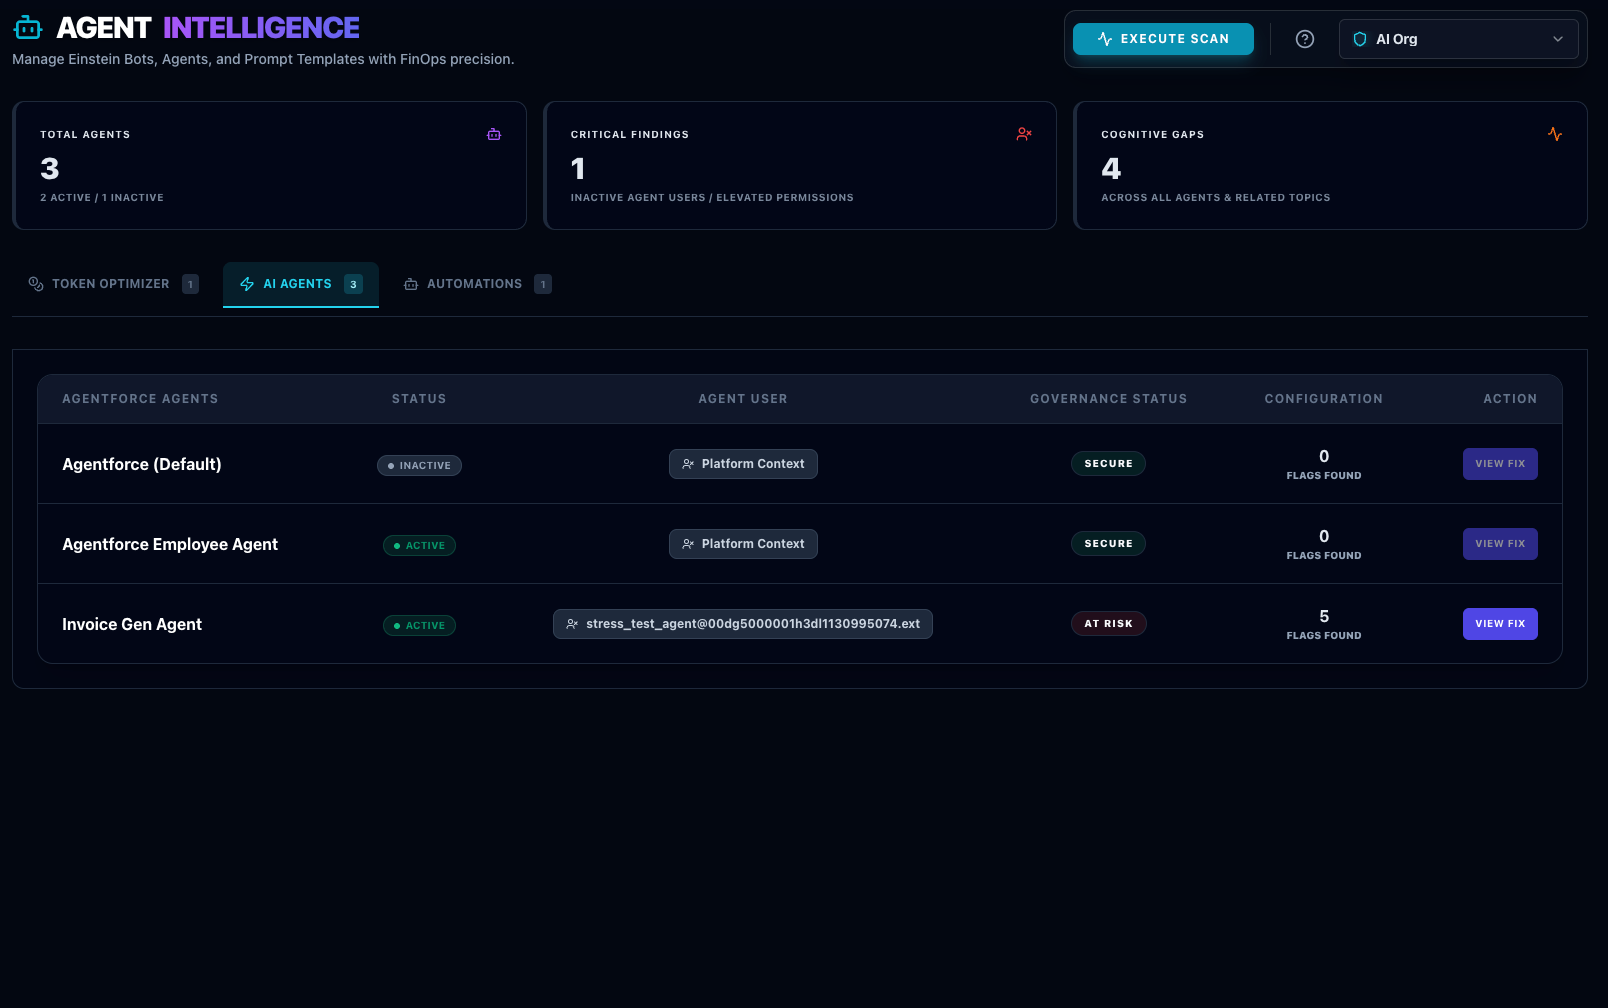Screen dimensions: 1608x1008
Task: Click the Secure badge for Agentforce (Default)
Action: coord(1109,464)
